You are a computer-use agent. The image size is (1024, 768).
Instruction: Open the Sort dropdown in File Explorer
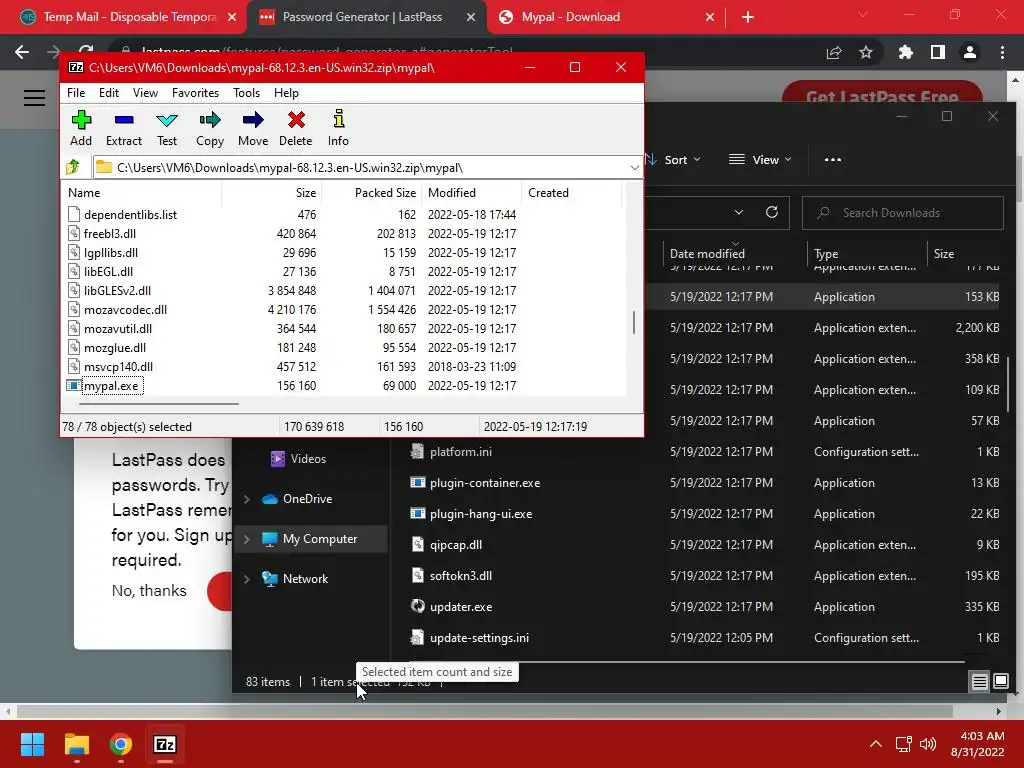673,159
